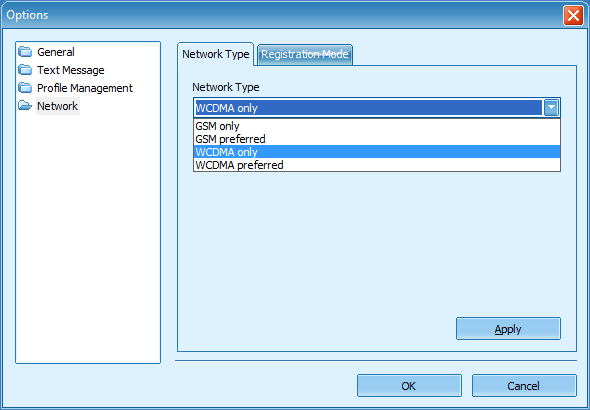Select WCDMA preferred option
Viewport: 590px width, 410px height.
tap(377, 165)
